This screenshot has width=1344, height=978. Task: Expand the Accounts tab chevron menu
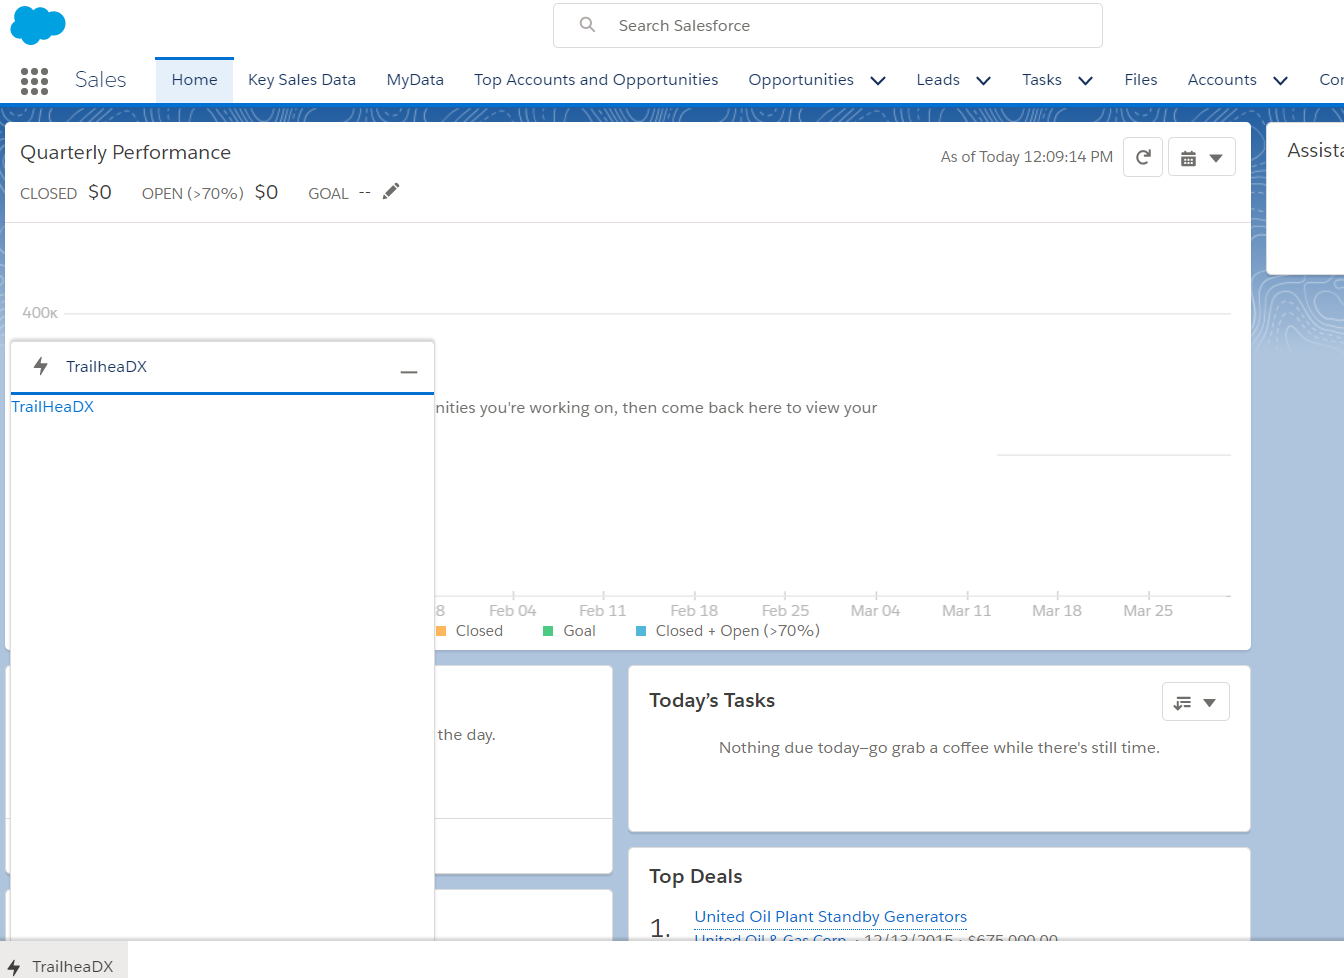tap(1280, 81)
